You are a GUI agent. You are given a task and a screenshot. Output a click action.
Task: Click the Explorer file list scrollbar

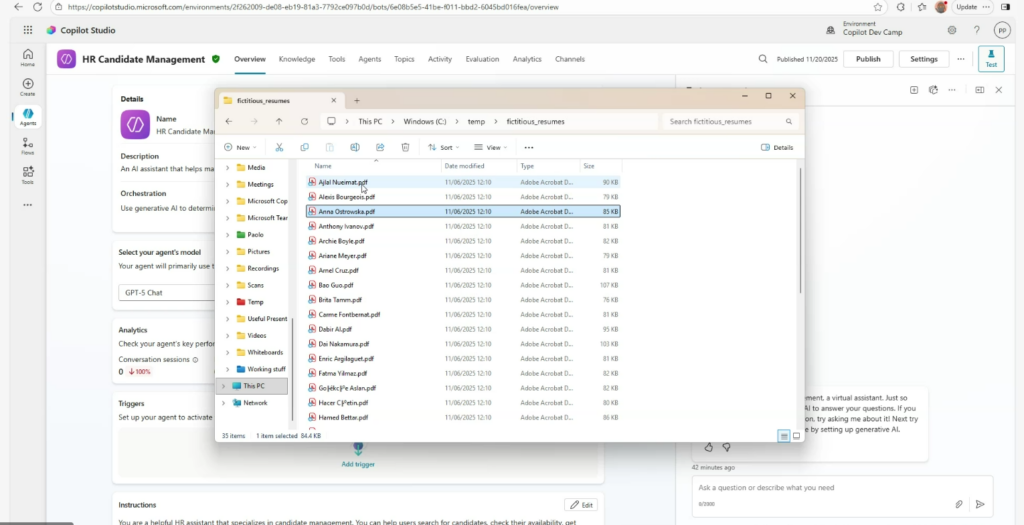(799, 250)
